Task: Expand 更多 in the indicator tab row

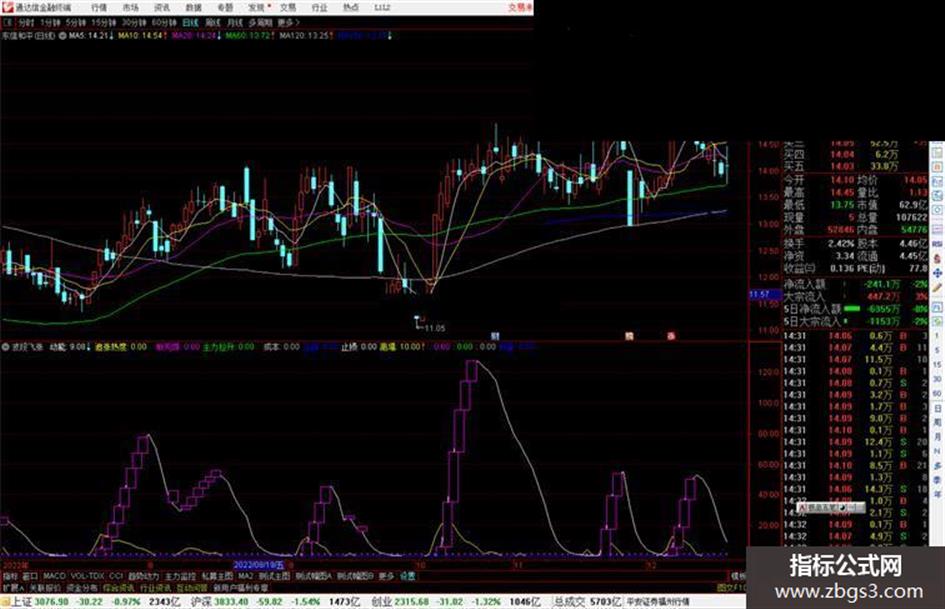Action: 386,576
